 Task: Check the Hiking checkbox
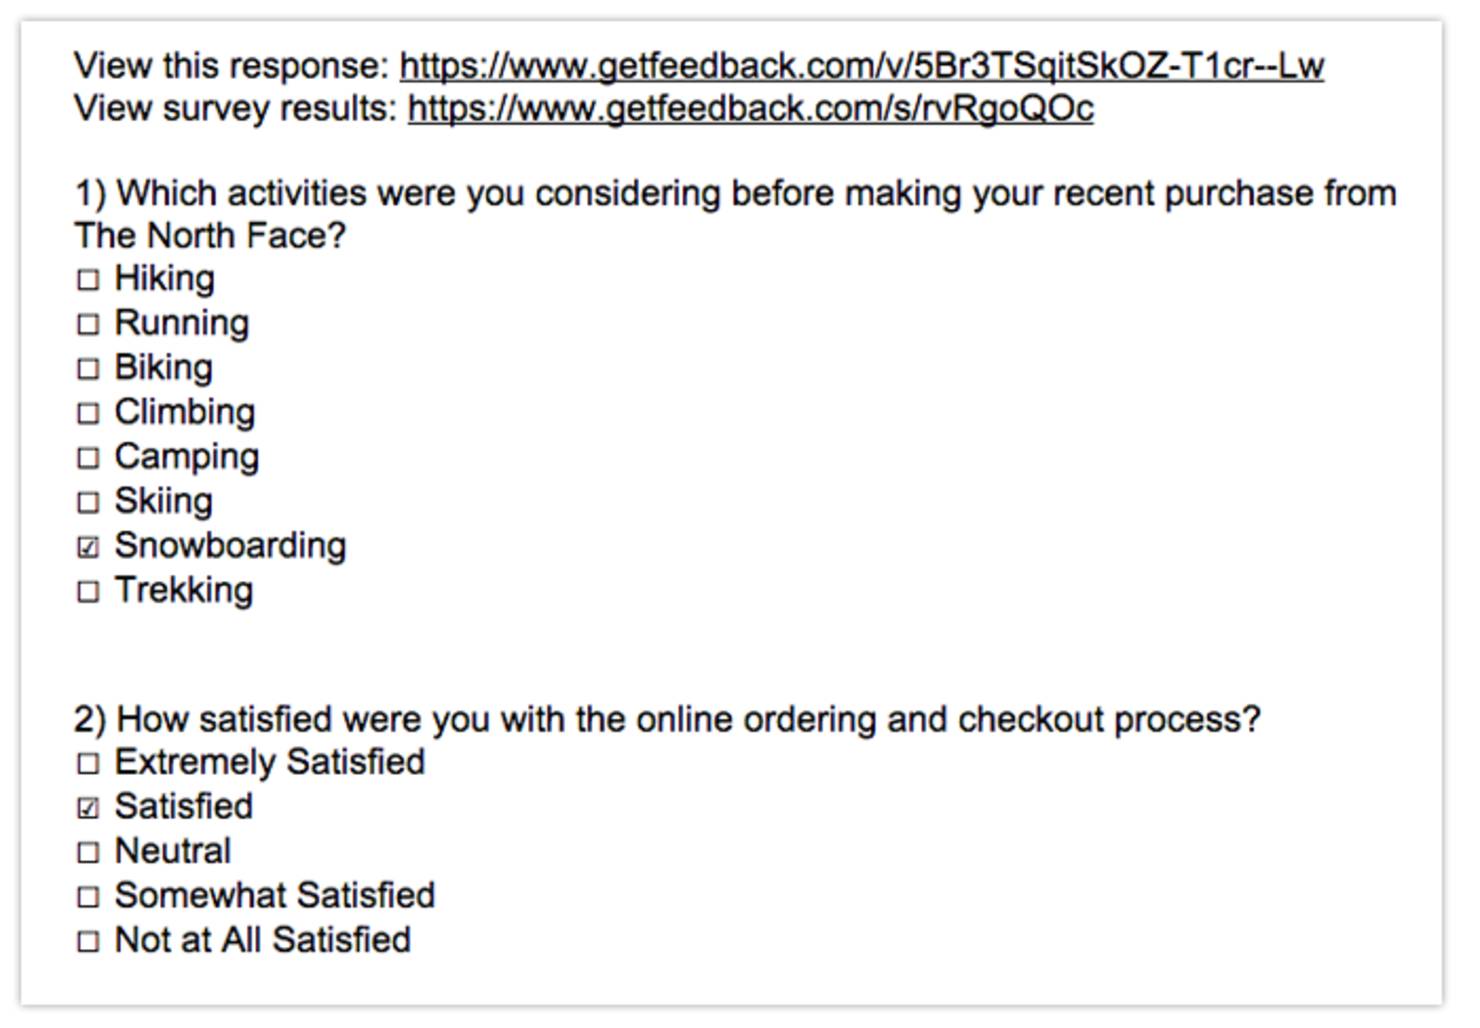[88, 279]
